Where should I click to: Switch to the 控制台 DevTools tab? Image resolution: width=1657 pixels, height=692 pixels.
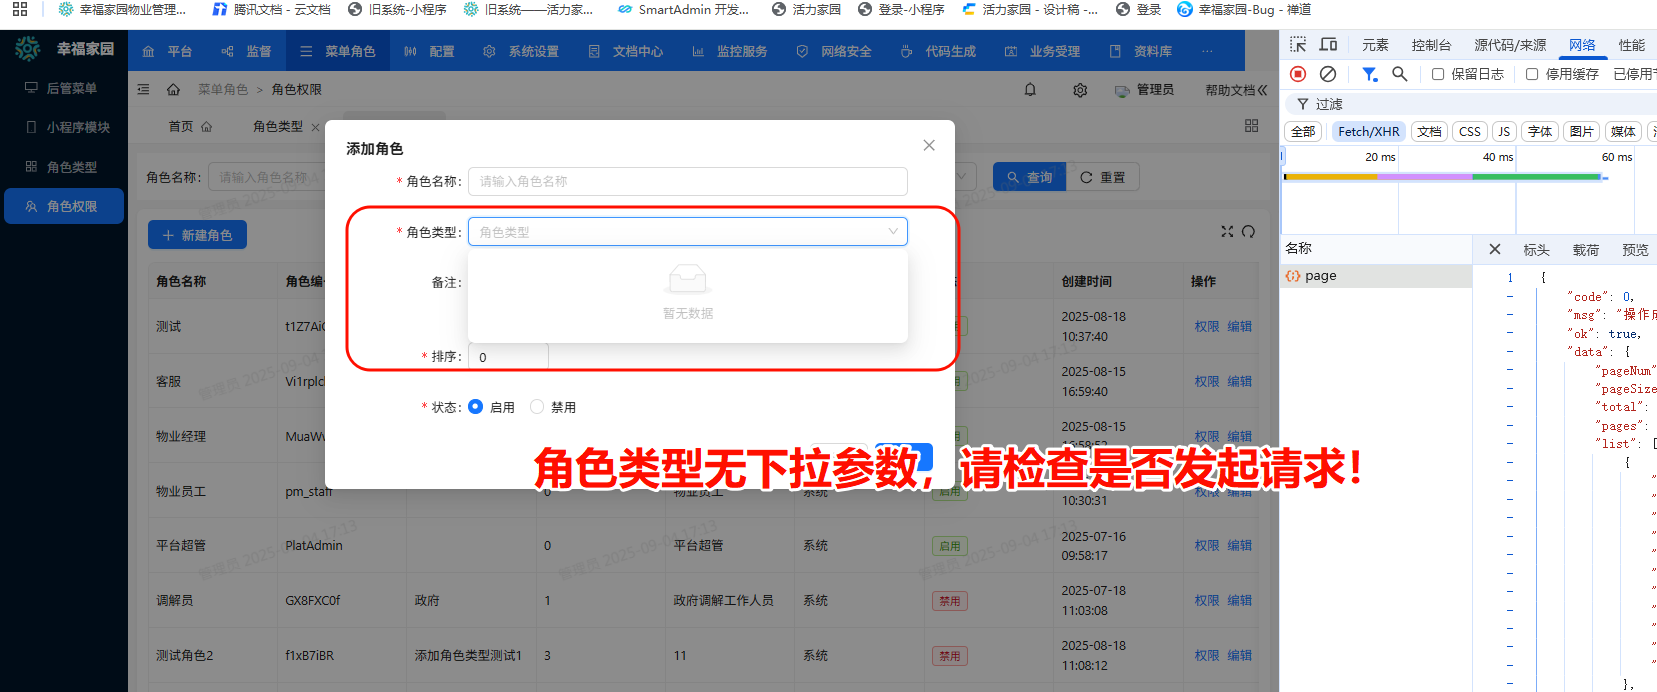tap(1431, 45)
